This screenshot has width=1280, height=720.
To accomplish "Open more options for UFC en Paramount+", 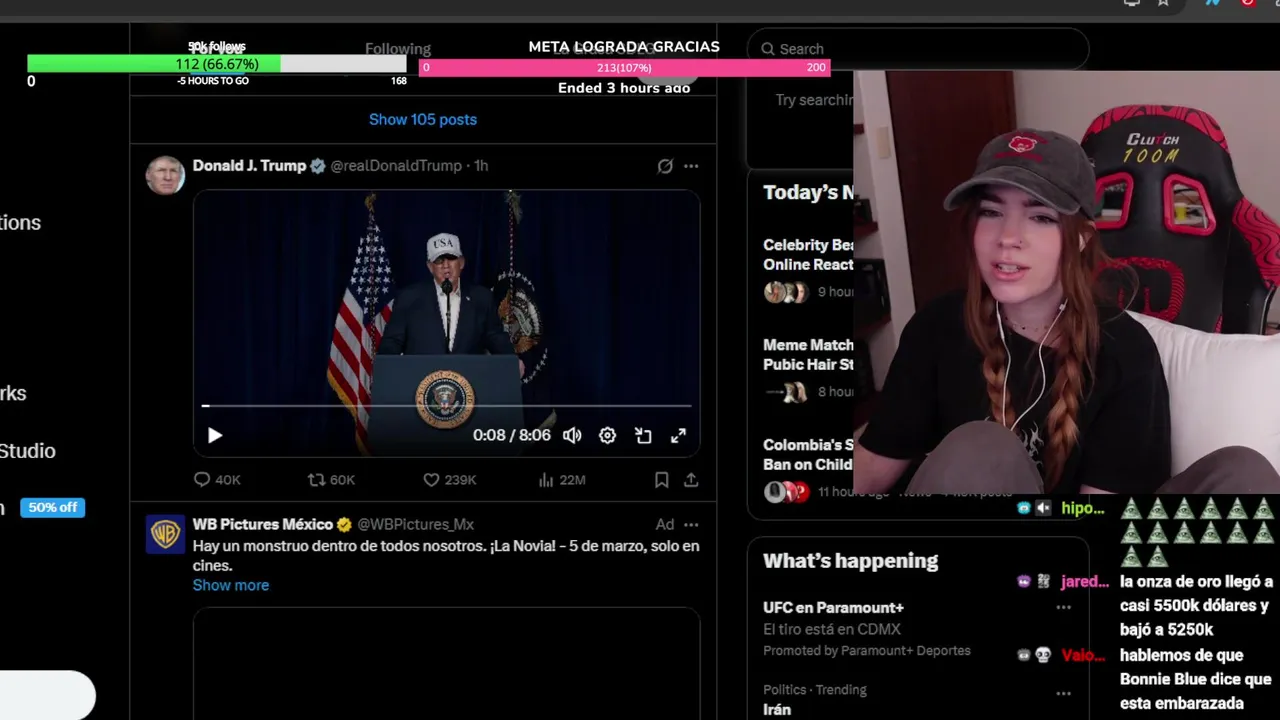I will click(x=1063, y=607).
